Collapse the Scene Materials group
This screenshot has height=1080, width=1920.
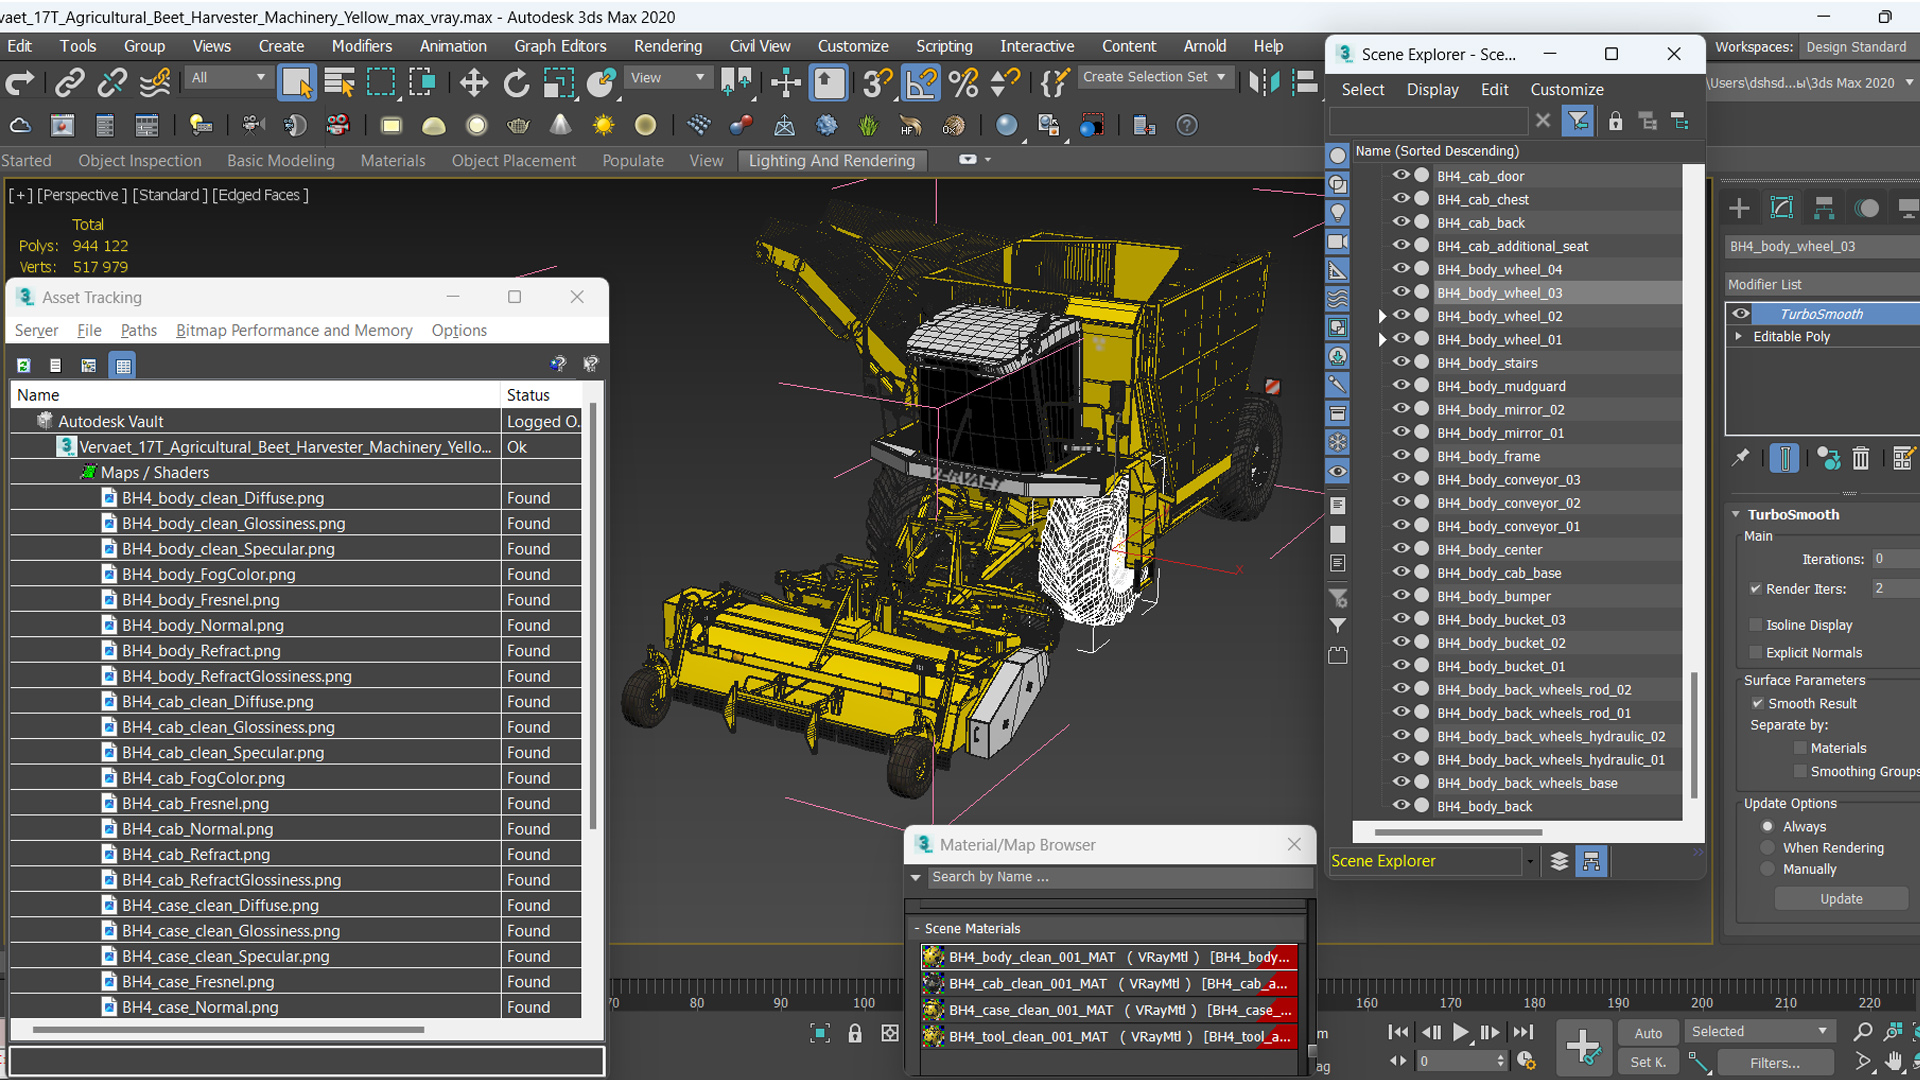pos(916,929)
